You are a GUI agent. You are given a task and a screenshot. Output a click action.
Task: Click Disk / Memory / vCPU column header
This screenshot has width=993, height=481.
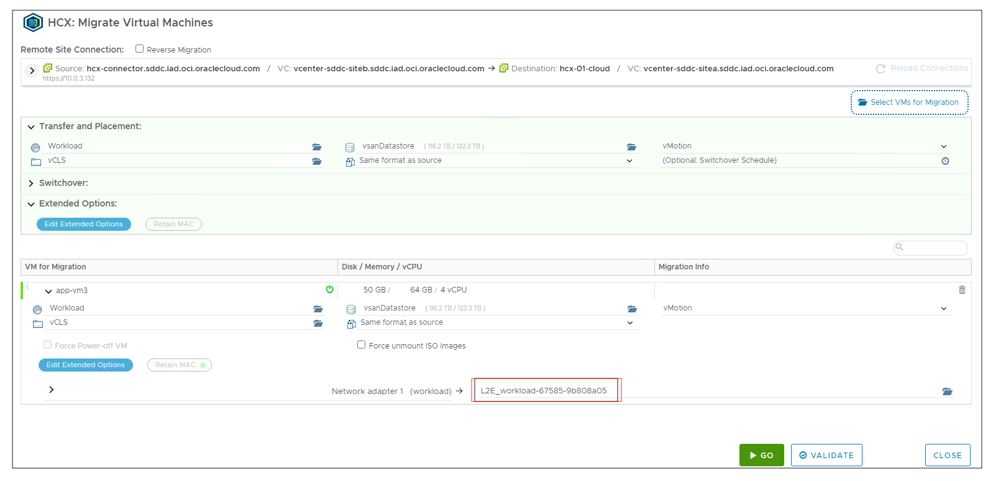[496, 267]
